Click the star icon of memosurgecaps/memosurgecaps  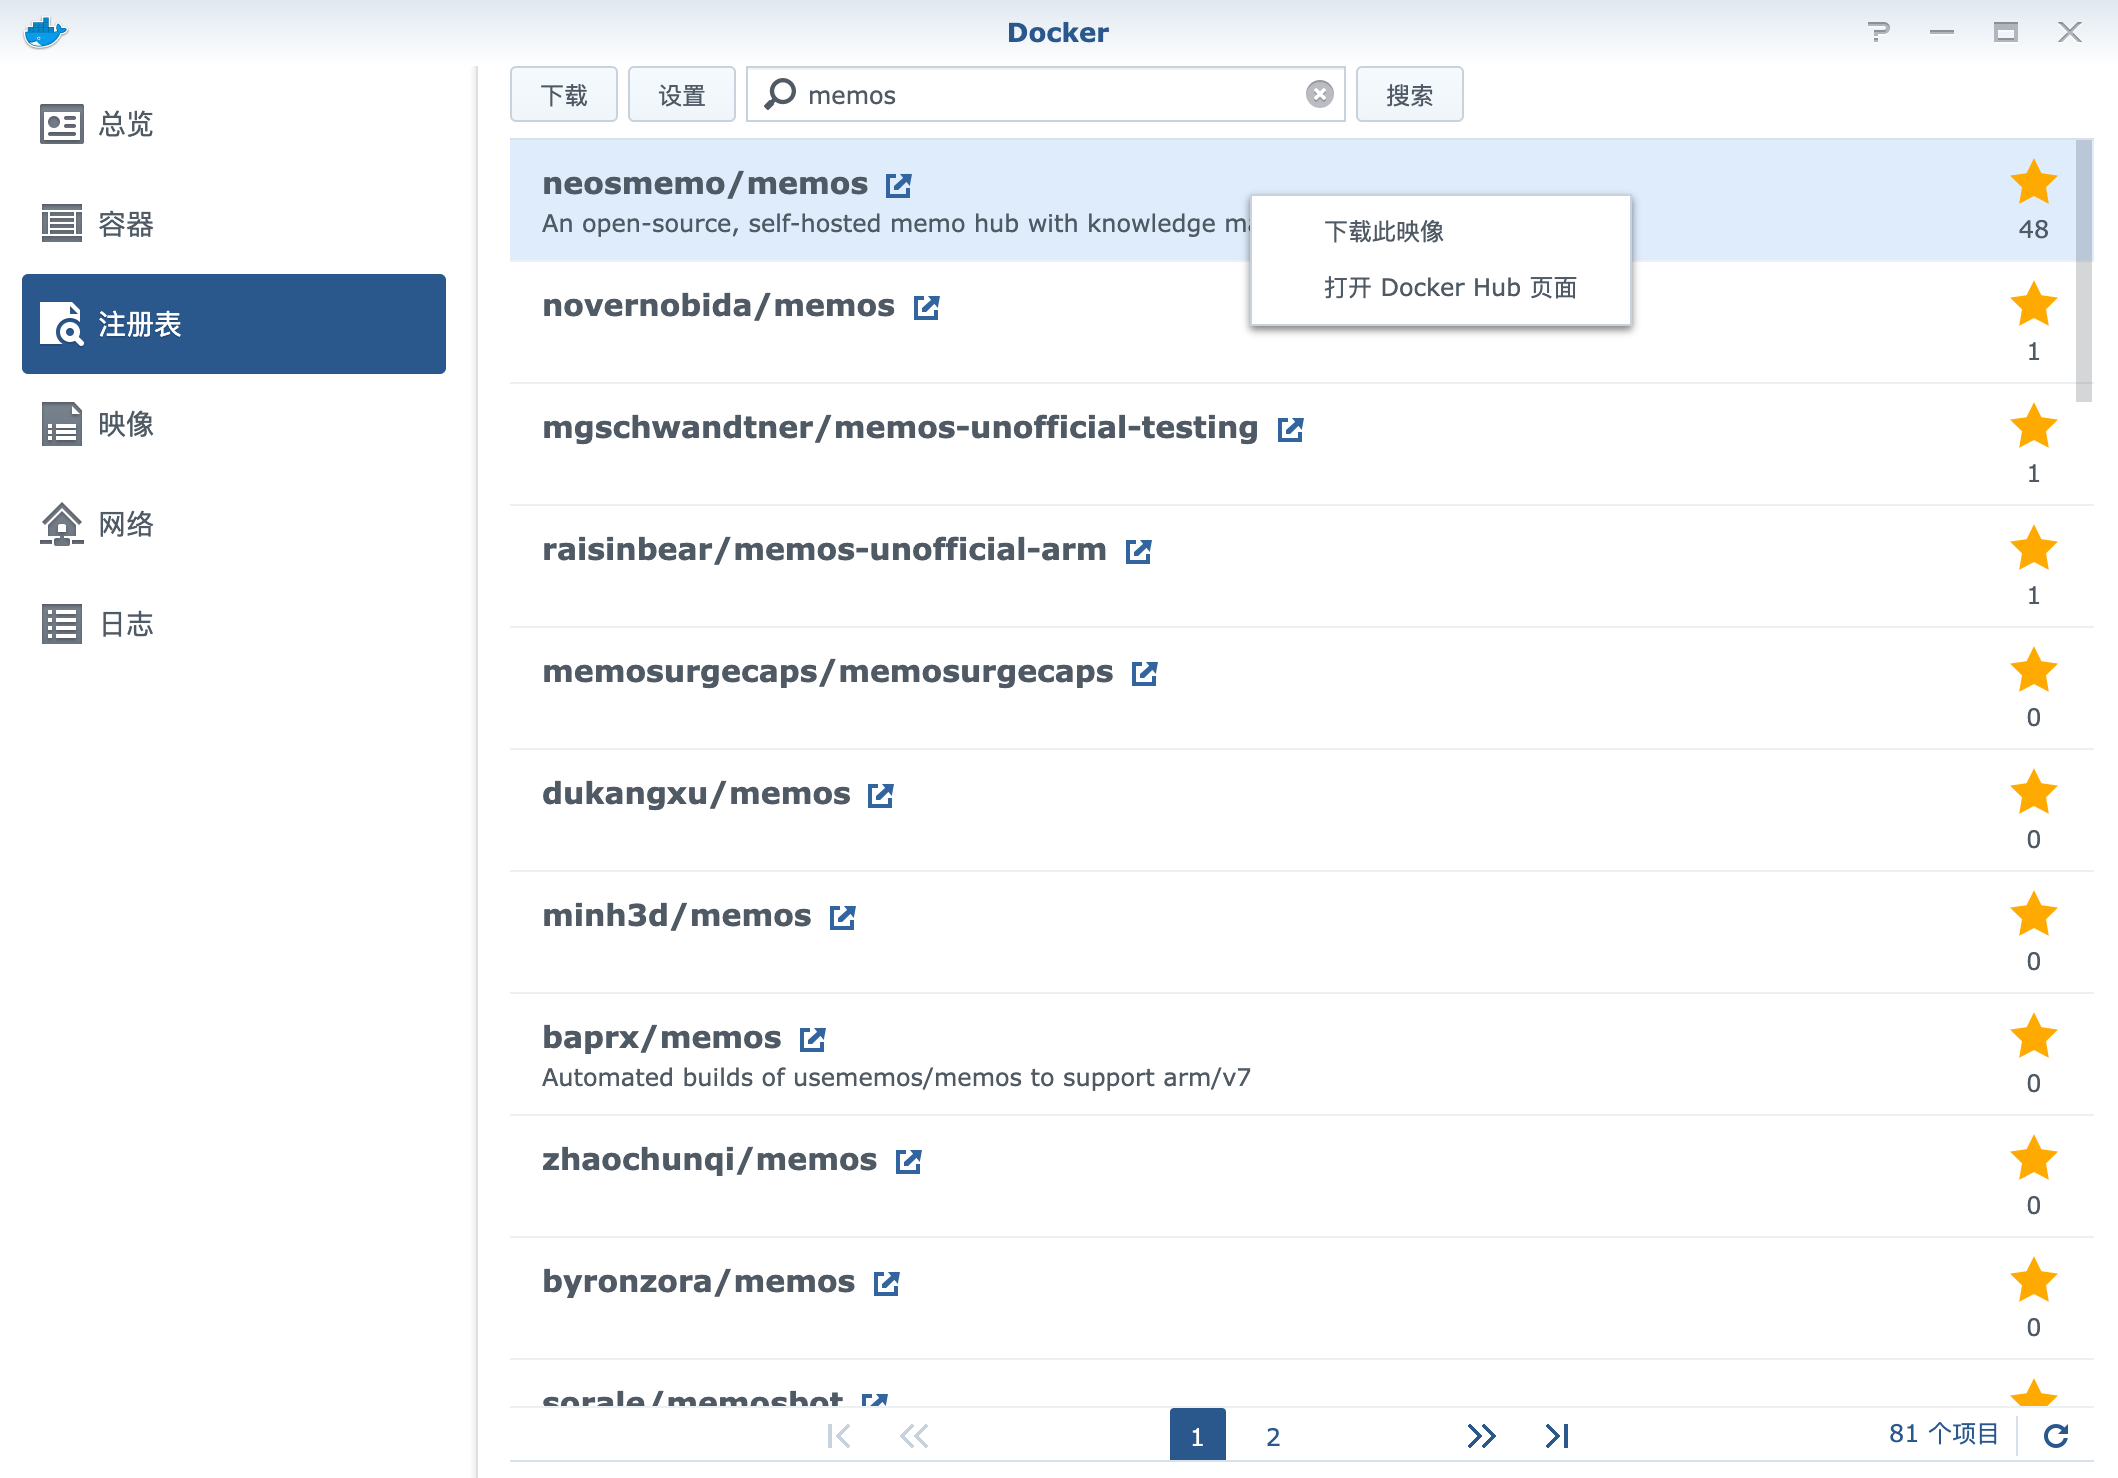[x=2033, y=671]
